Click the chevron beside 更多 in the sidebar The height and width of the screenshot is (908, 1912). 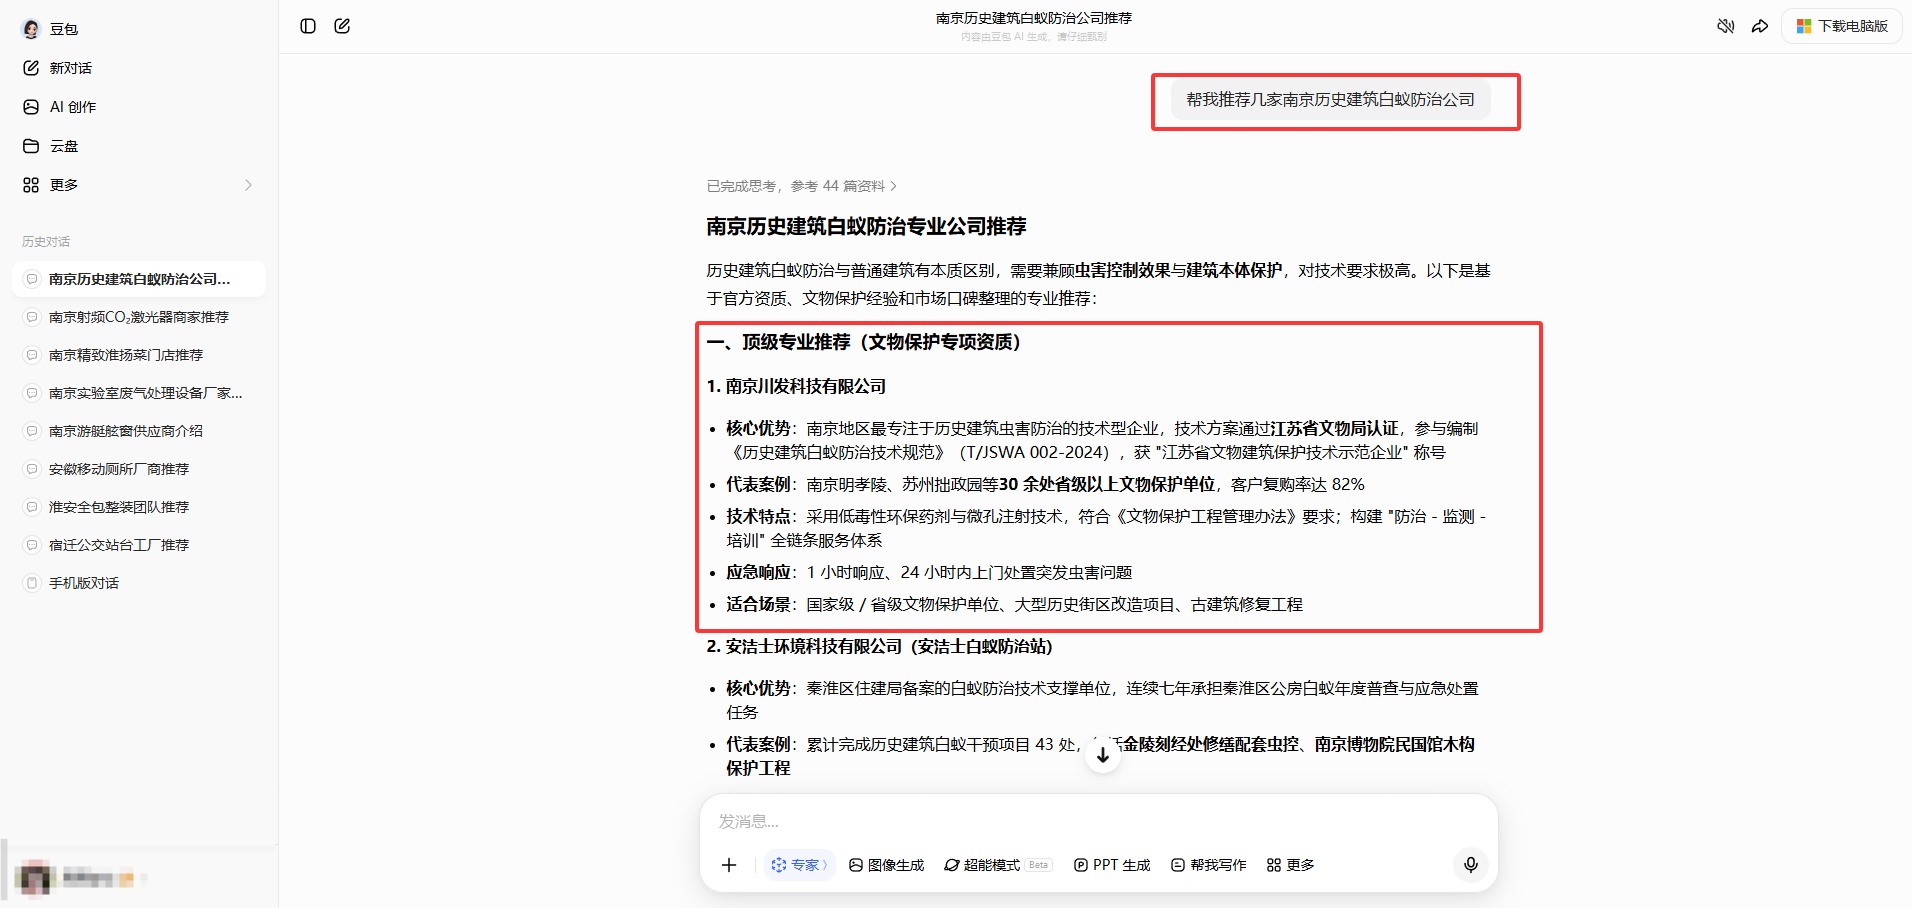[x=248, y=185]
